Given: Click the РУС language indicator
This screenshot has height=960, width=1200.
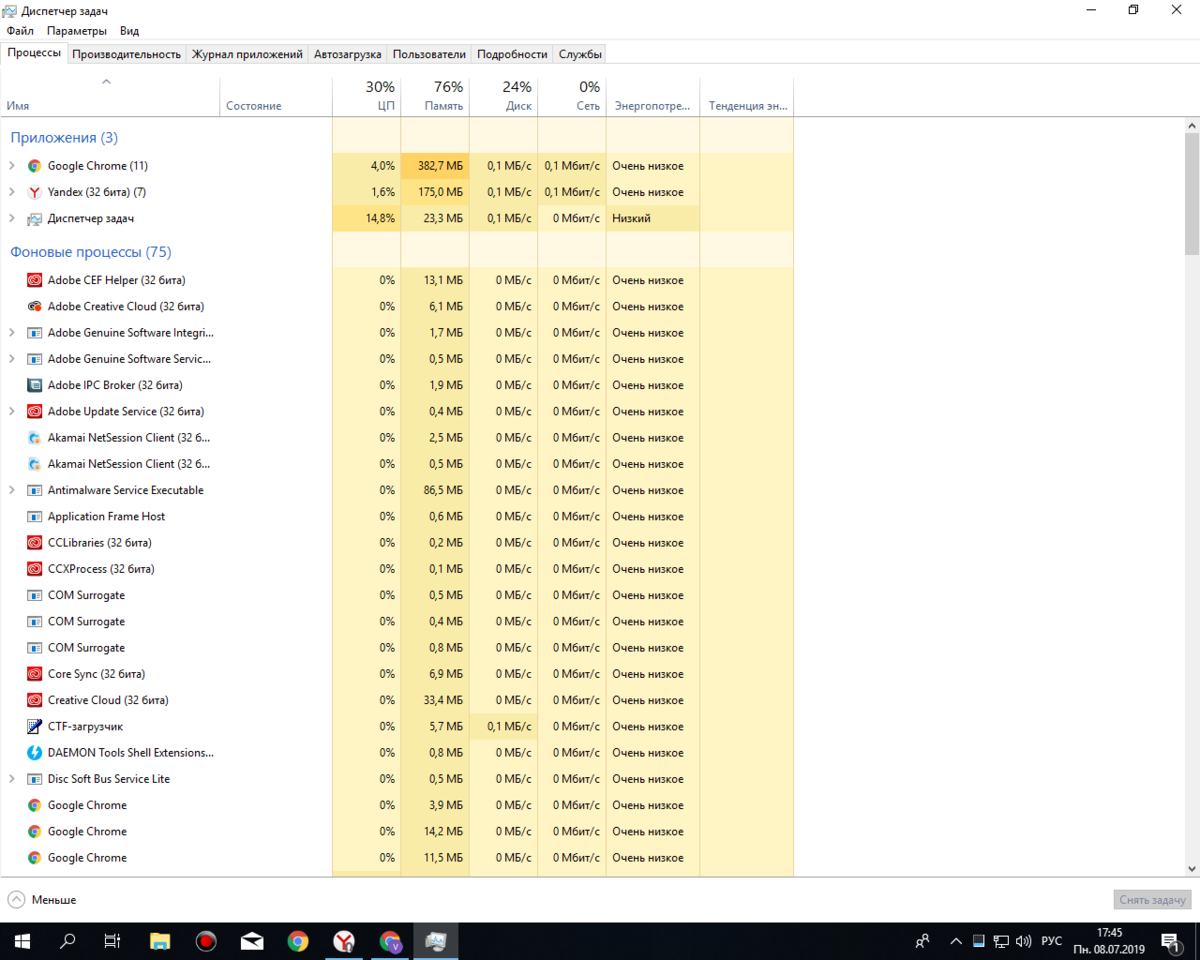Looking at the screenshot, I should pos(1052,941).
